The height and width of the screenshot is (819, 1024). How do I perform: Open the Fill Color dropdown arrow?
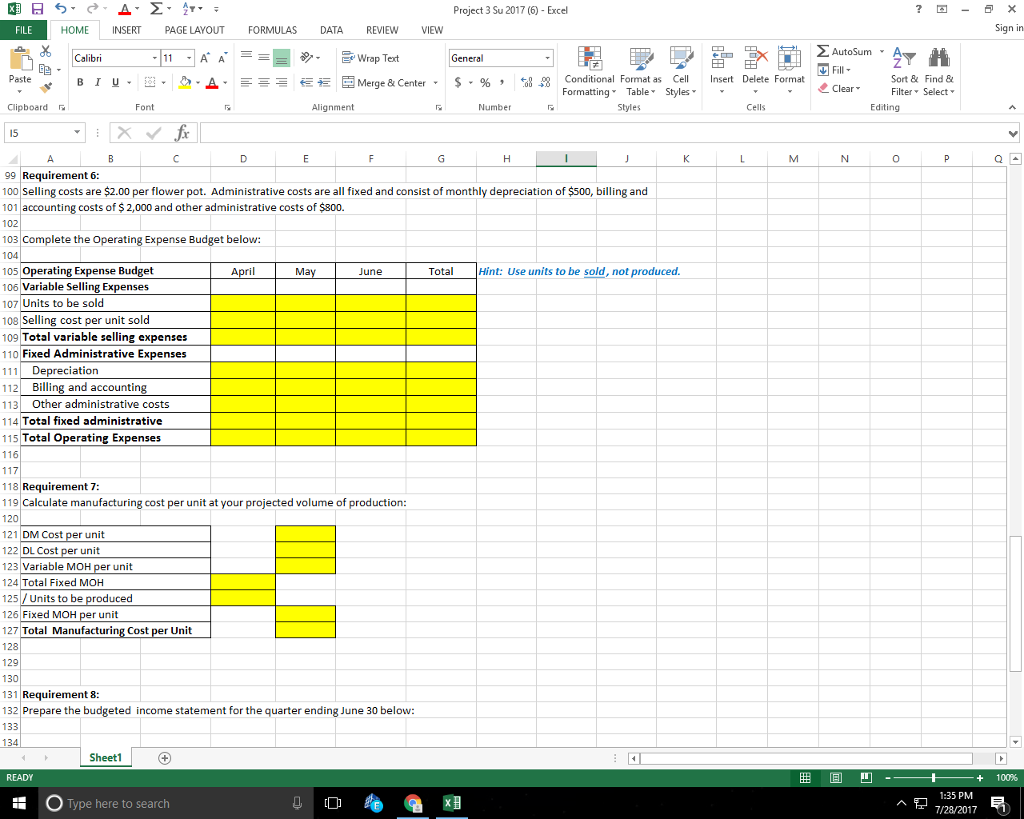(x=200, y=80)
